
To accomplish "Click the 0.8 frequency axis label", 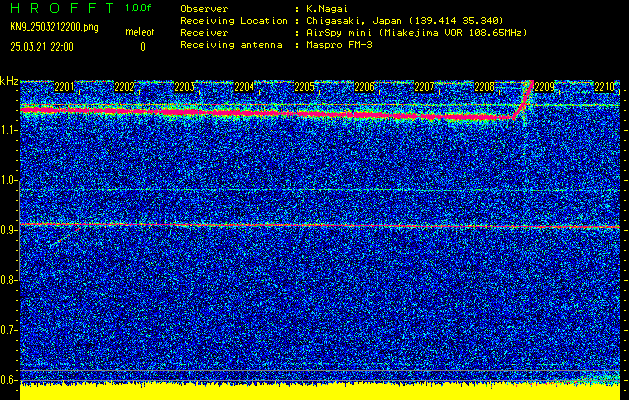I will pyautogui.click(x=9, y=280).
